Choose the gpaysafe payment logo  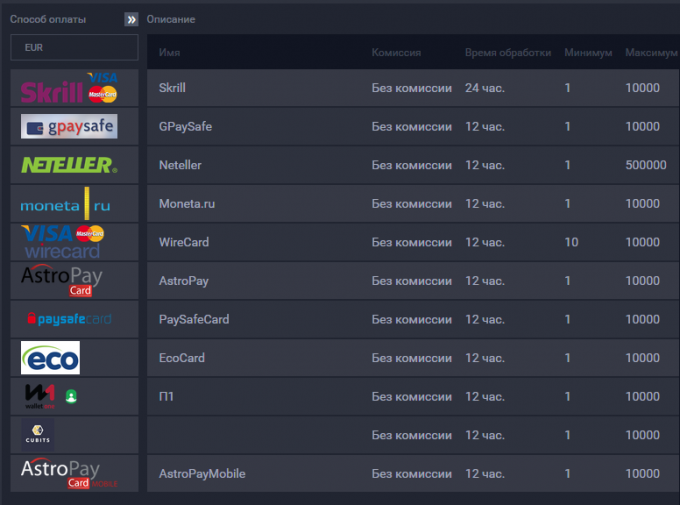(x=69, y=126)
